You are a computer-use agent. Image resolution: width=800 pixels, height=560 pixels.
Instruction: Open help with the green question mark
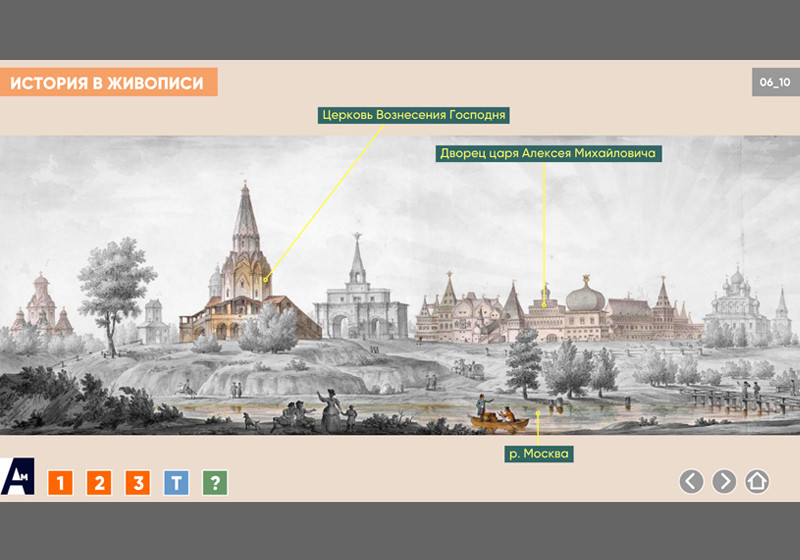(215, 483)
